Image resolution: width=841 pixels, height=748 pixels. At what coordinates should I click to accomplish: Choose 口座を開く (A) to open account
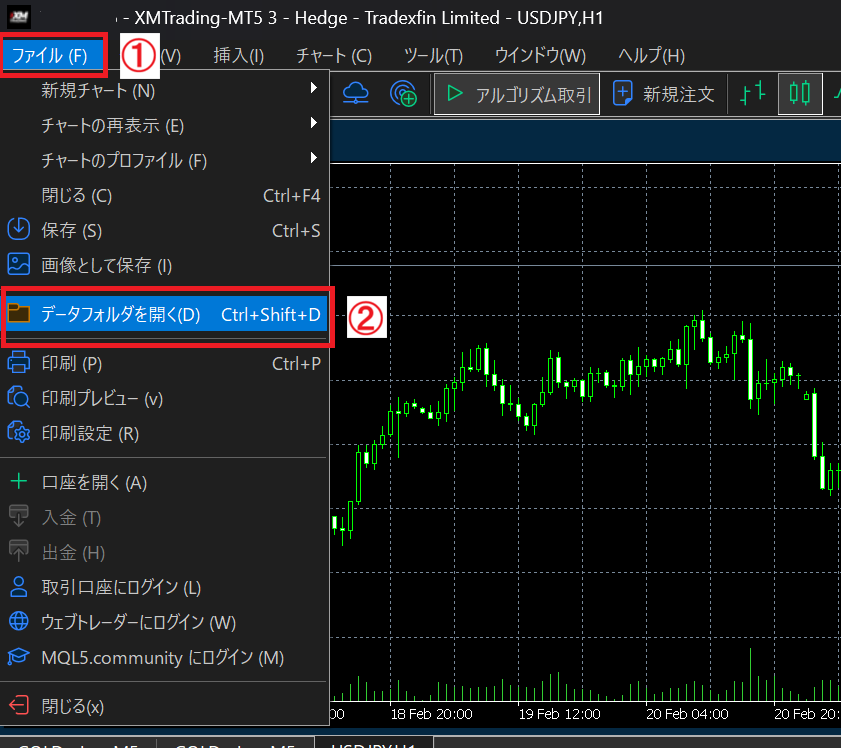click(x=94, y=482)
